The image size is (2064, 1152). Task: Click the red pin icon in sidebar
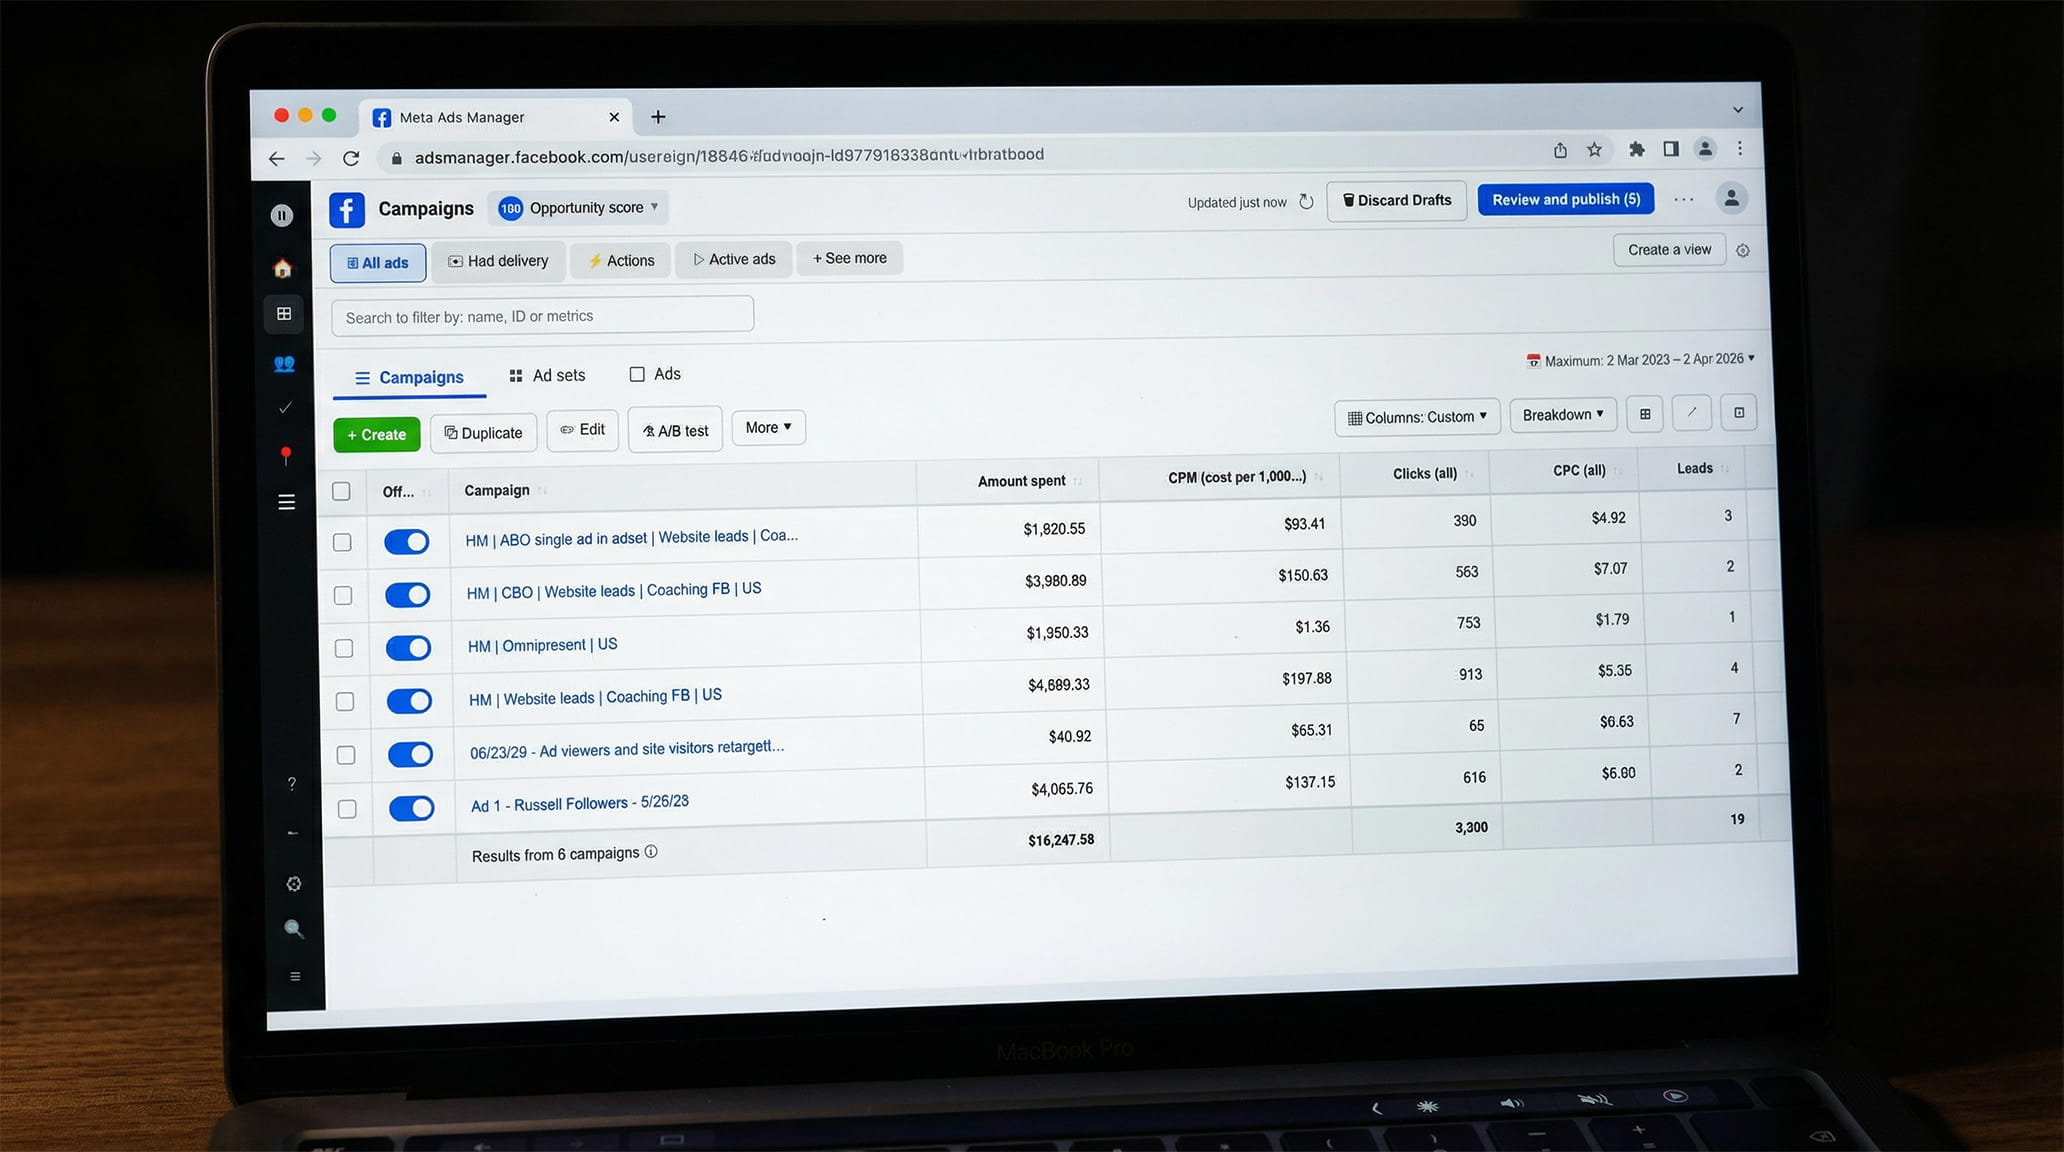coord(286,456)
